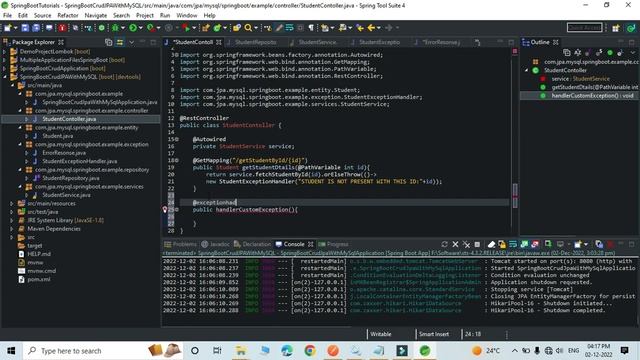Open dropdown arrow beside Debug icon
The image size is (640, 360).
click(x=122, y=28)
